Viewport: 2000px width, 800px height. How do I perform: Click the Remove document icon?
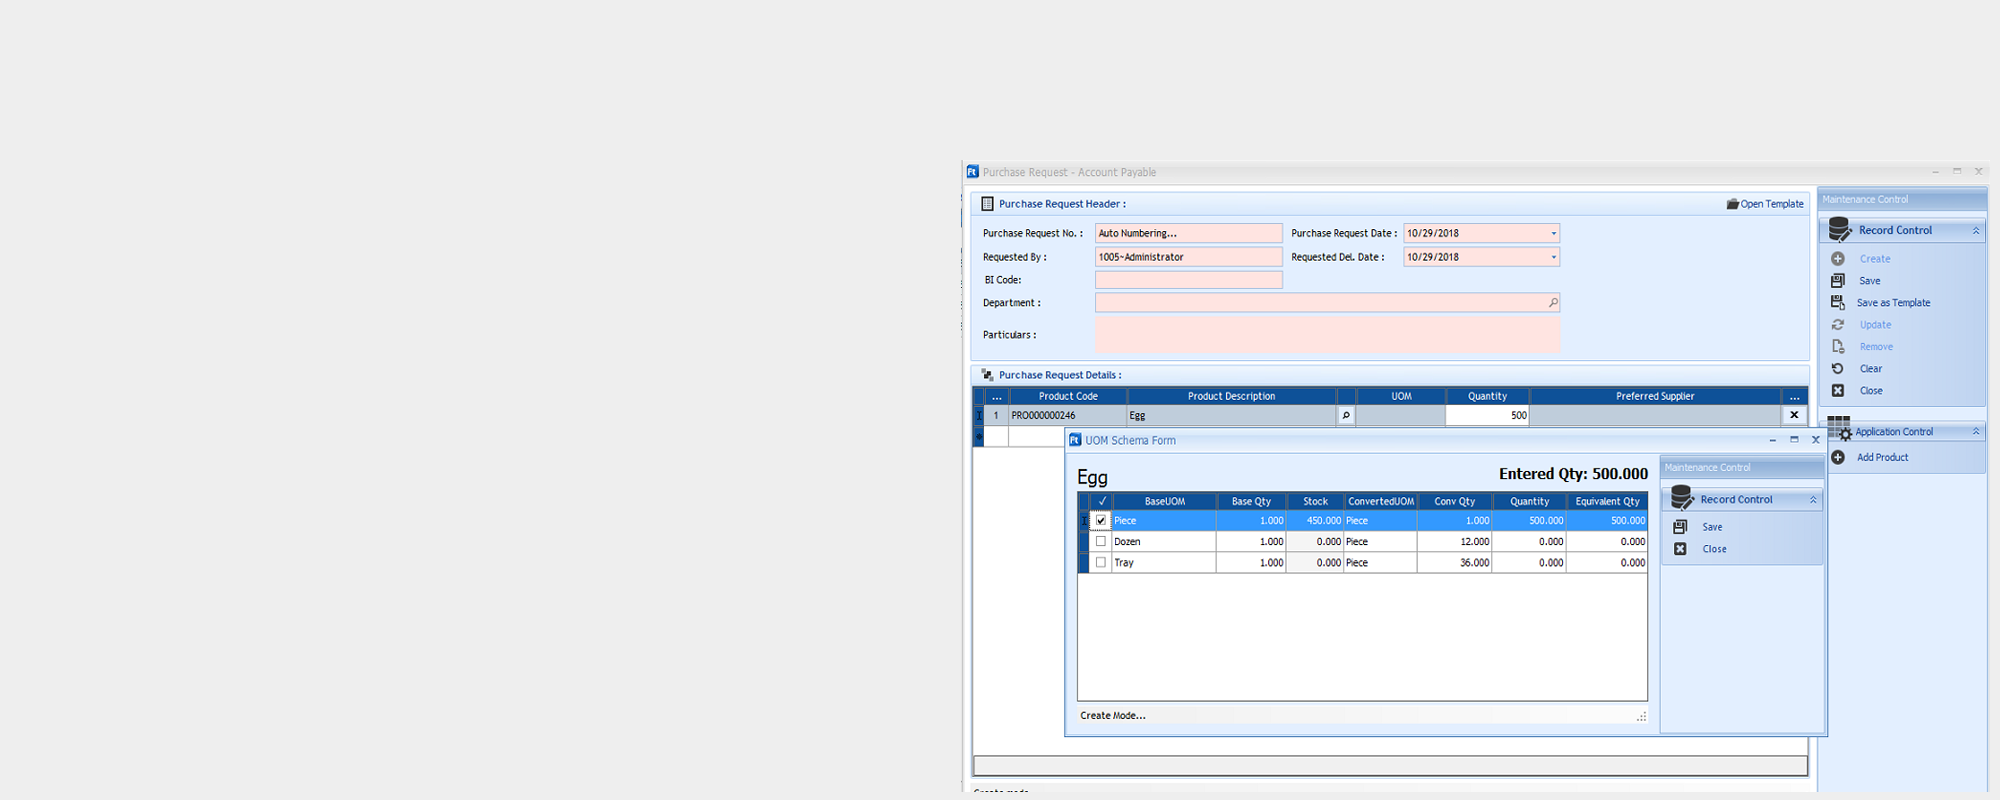click(x=1838, y=347)
